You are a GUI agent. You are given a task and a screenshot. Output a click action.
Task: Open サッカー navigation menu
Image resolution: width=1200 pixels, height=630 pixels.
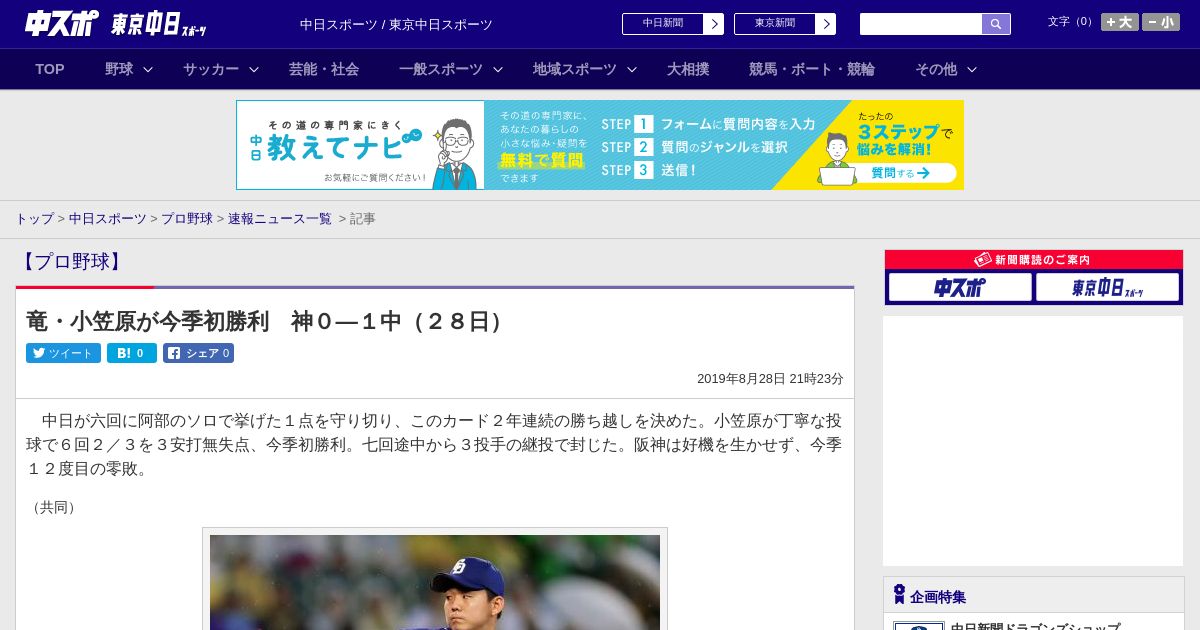211,69
